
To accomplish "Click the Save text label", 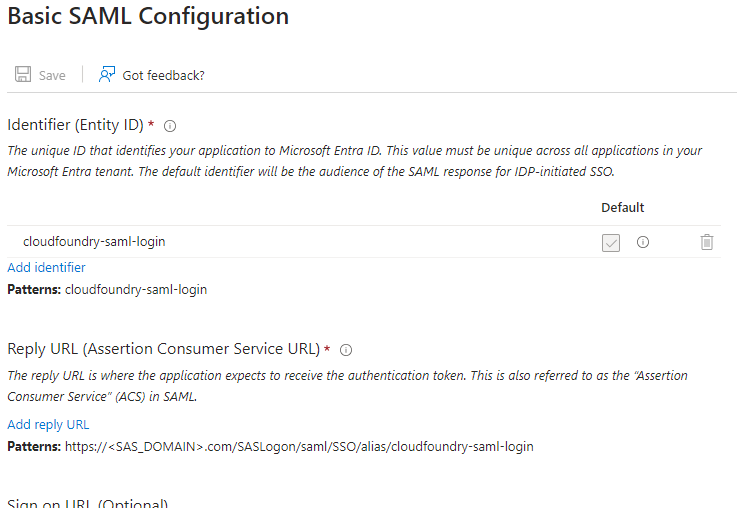I will tap(52, 75).
